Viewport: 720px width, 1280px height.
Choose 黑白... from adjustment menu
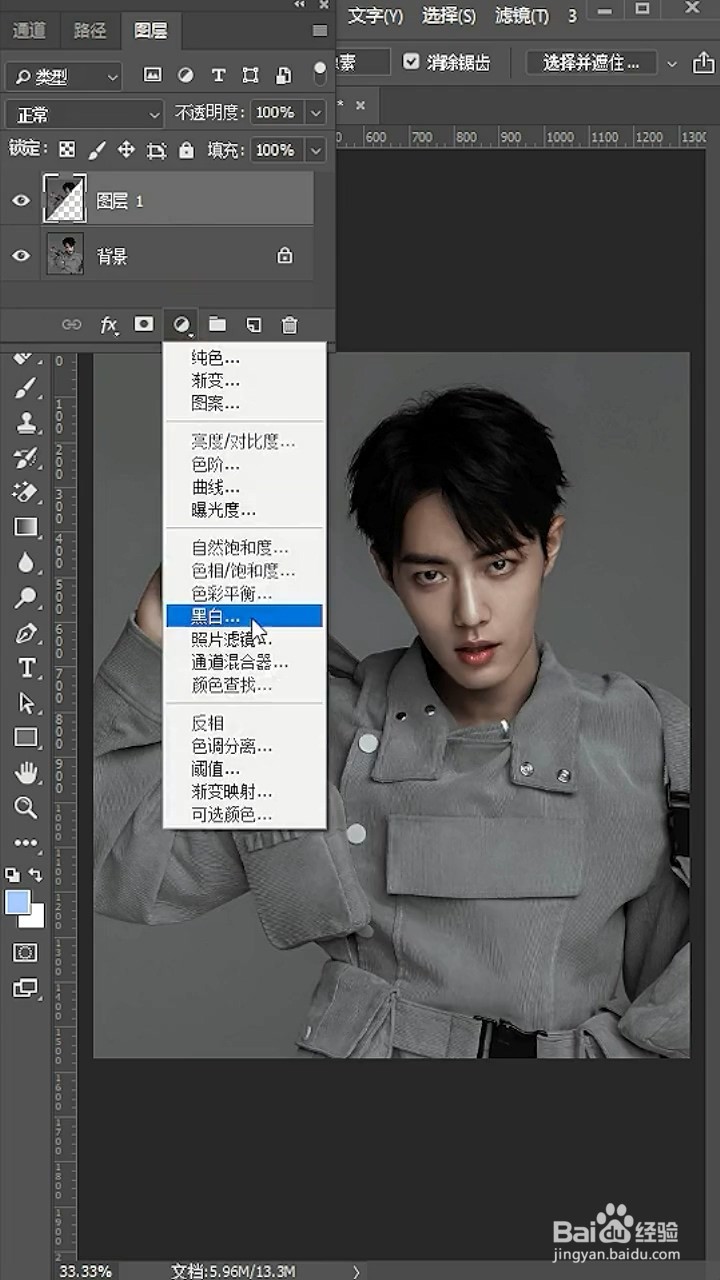pyautogui.click(x=244, y=616)
